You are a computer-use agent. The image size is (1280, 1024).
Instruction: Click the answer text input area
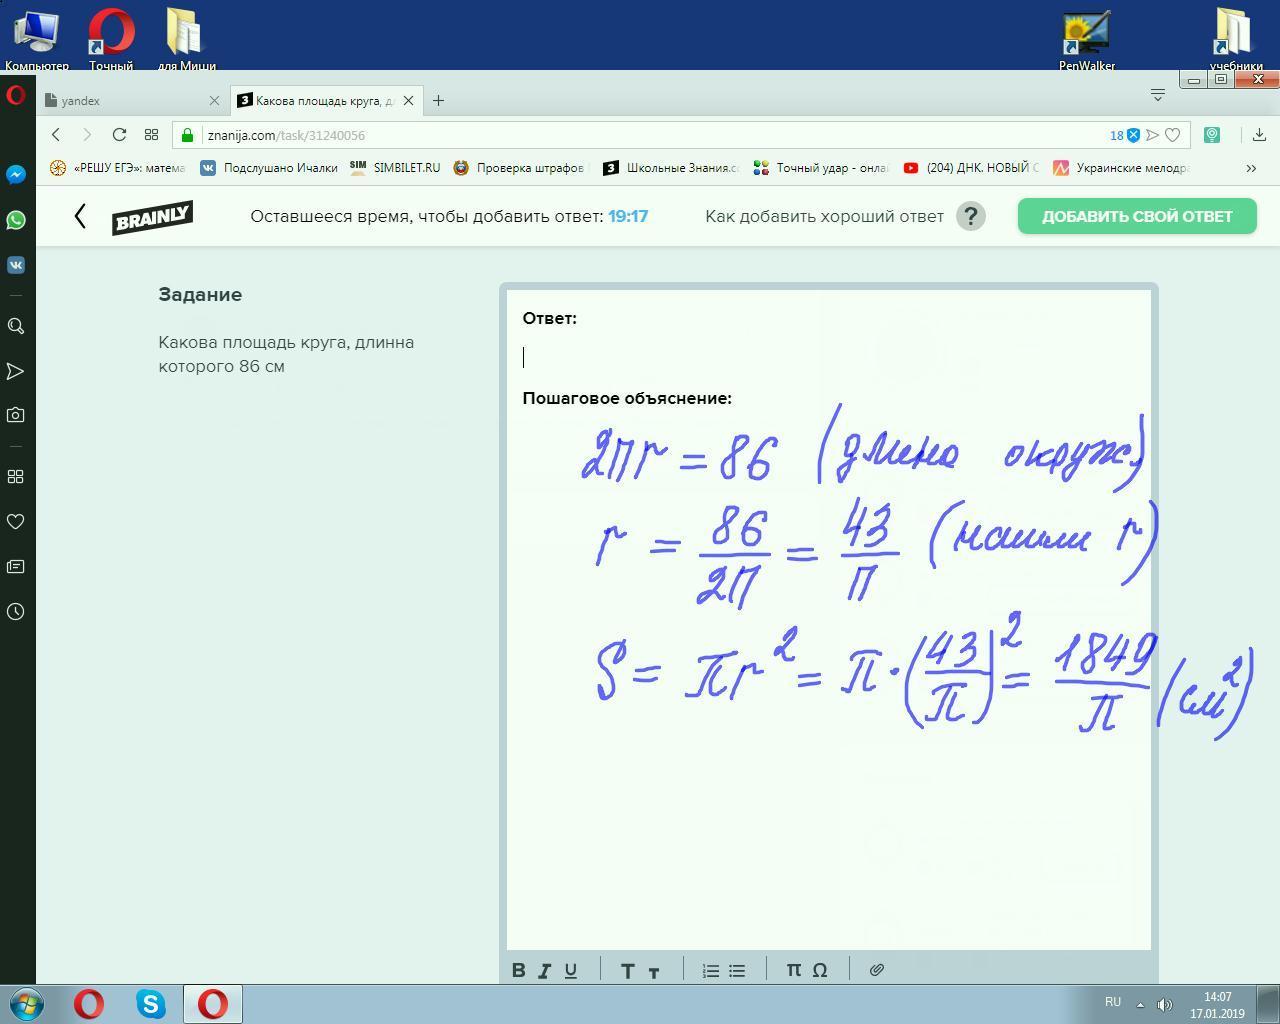(828, 357)
